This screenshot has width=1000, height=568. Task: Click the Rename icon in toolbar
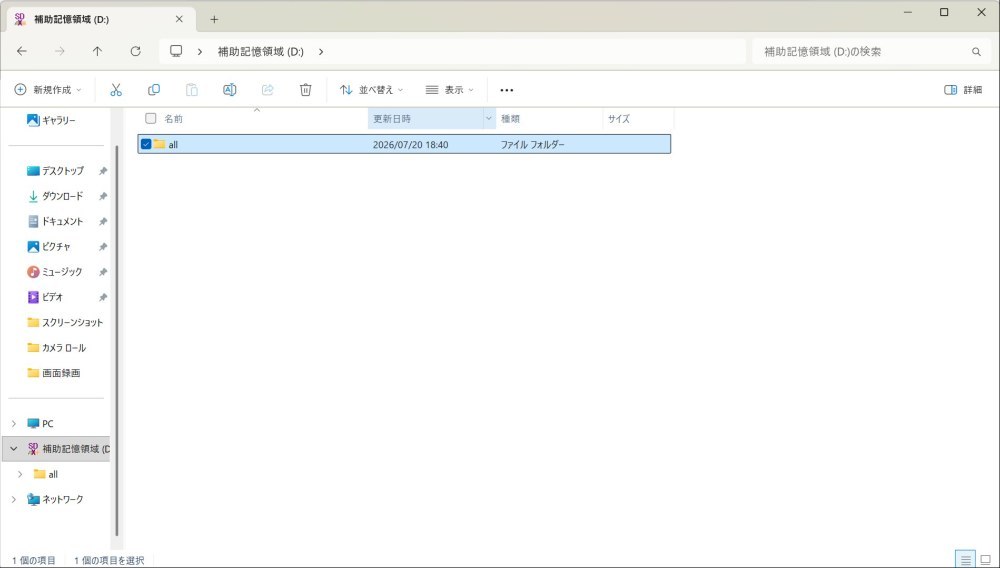coord(230,90)
